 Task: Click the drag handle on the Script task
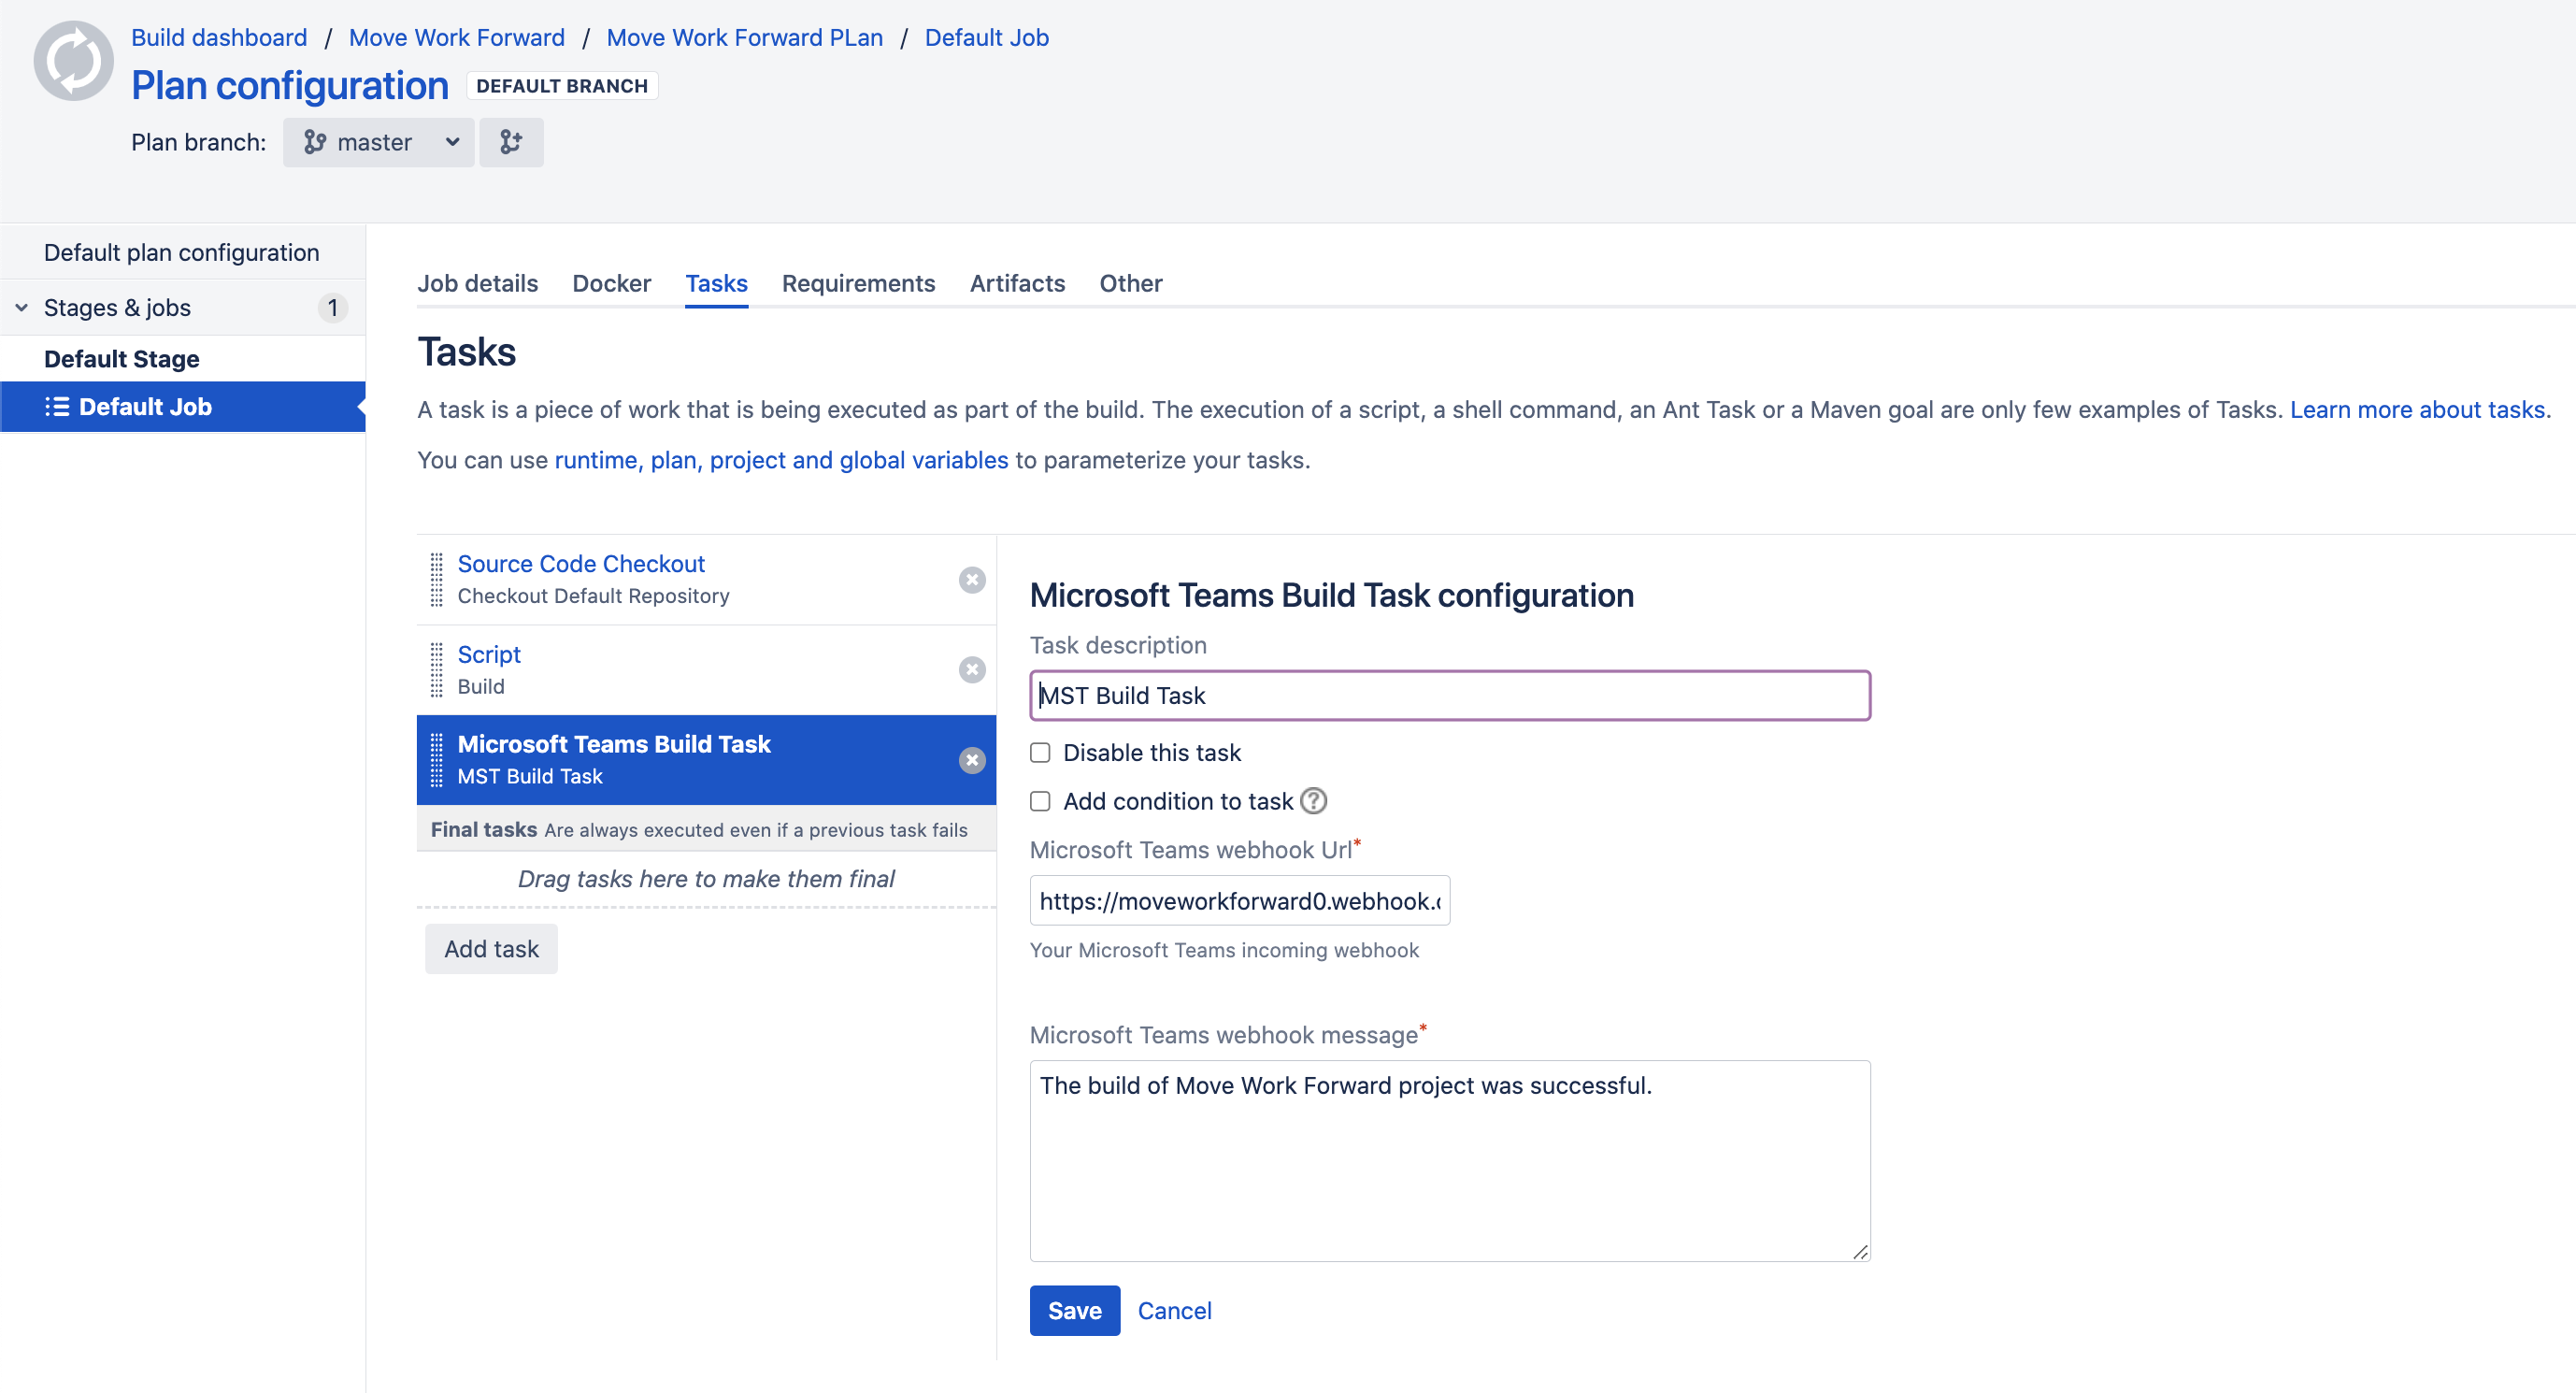tap(436, 670)
